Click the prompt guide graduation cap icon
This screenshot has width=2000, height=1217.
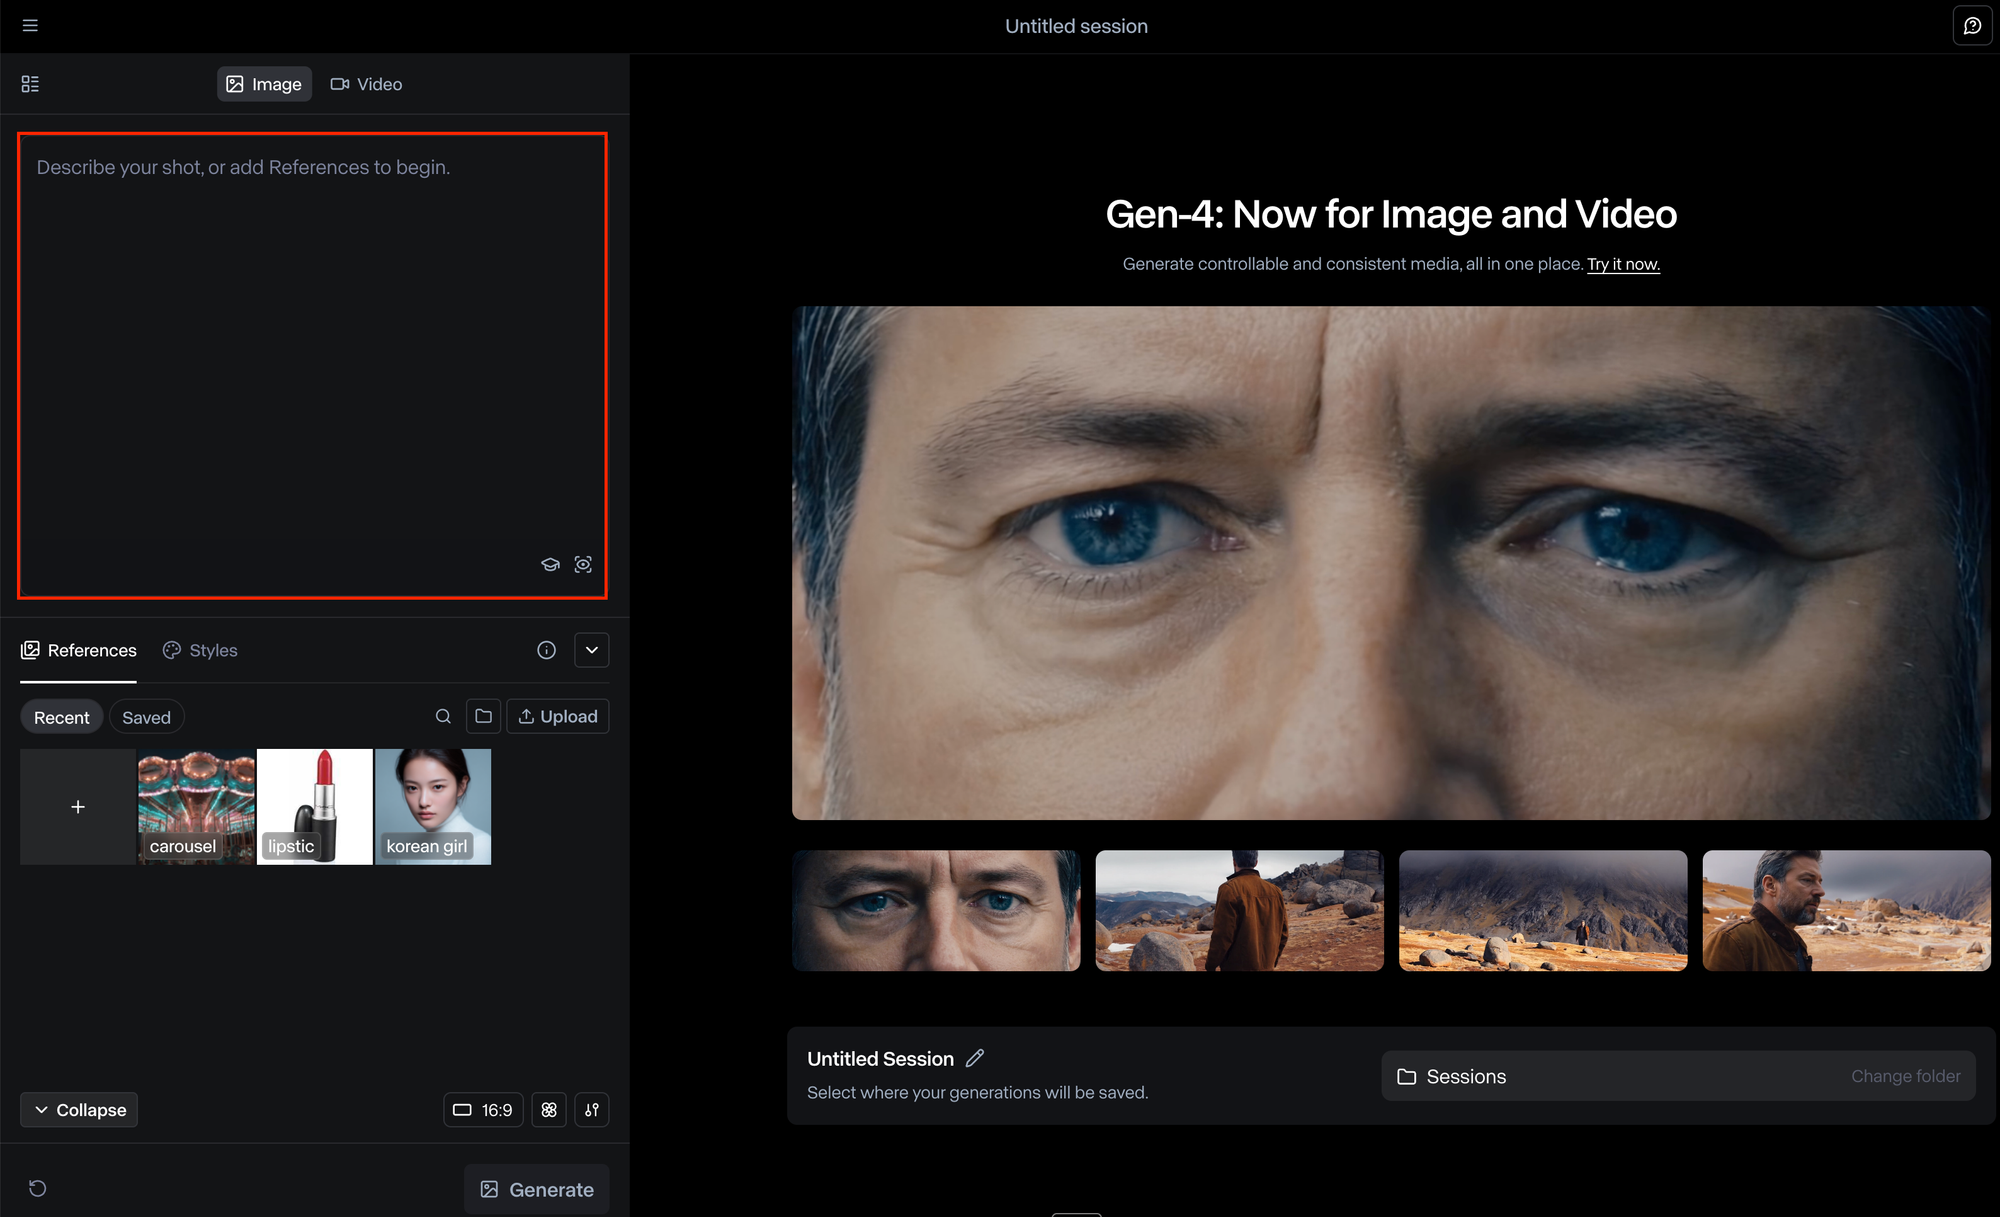(x=550, y=565)
